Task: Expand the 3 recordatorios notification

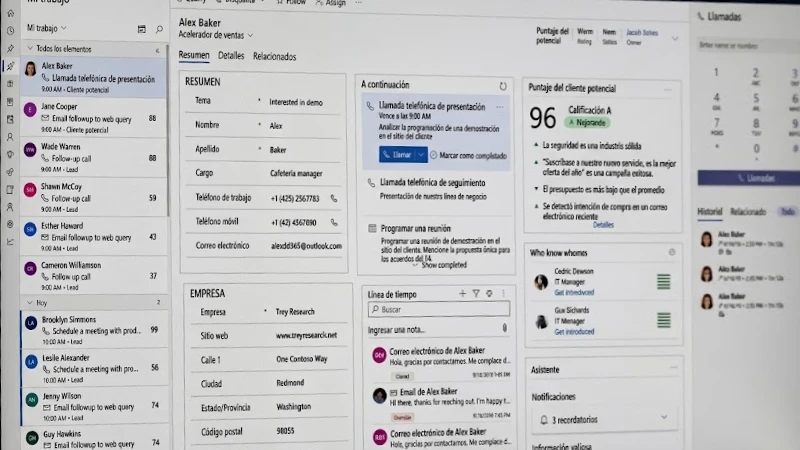Action: pyautogui.click(x=664, y=417)
